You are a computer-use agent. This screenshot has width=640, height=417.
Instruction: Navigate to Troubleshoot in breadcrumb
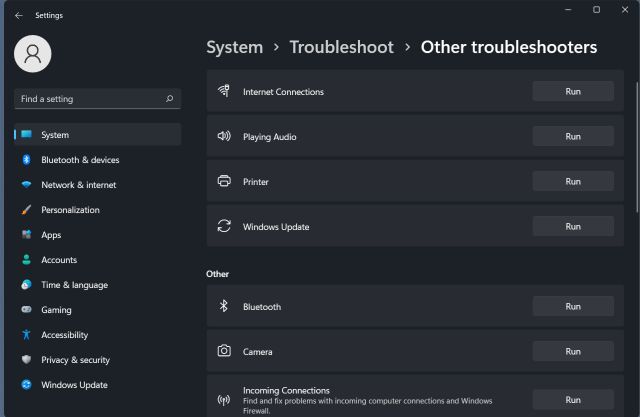coord(341,47)
